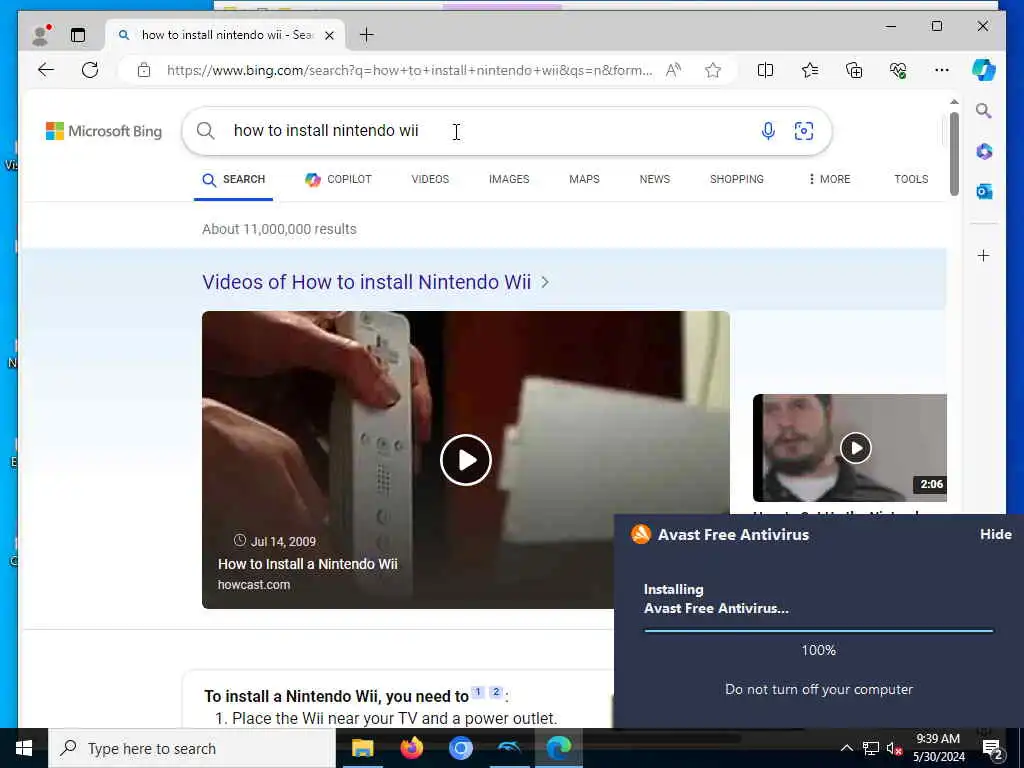Screen dimensions: 1024x768
Task: Open citation reference 1
Action: click(x=478, y=692)
